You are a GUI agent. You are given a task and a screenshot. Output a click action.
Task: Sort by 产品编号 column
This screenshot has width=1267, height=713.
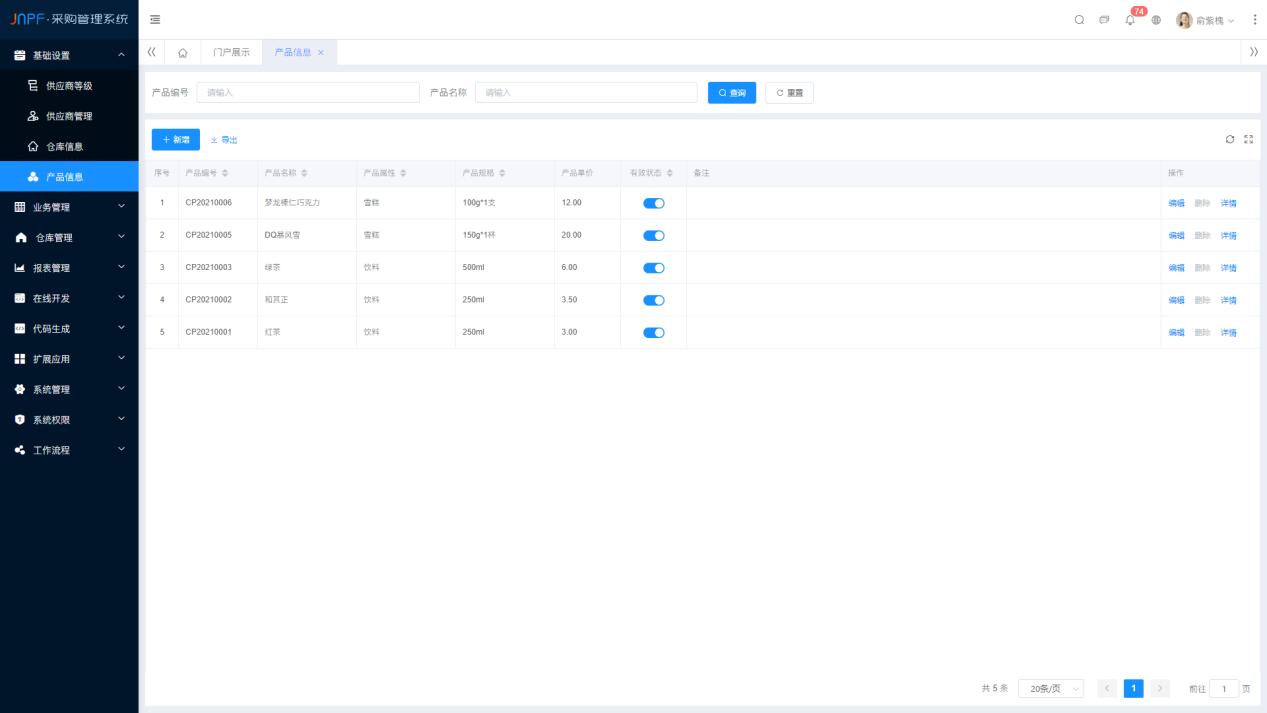point(225,174)
